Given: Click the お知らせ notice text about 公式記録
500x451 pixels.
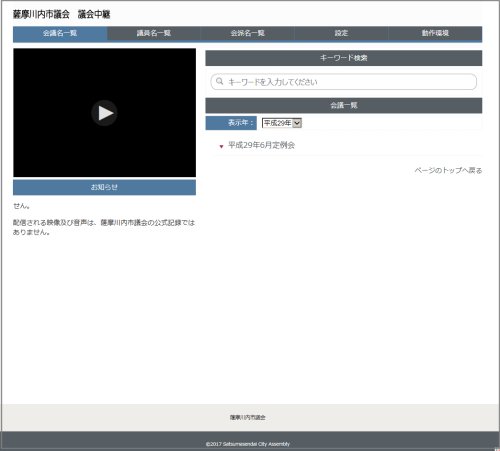Looking at the screenshot, I should (x=104, y=227).
